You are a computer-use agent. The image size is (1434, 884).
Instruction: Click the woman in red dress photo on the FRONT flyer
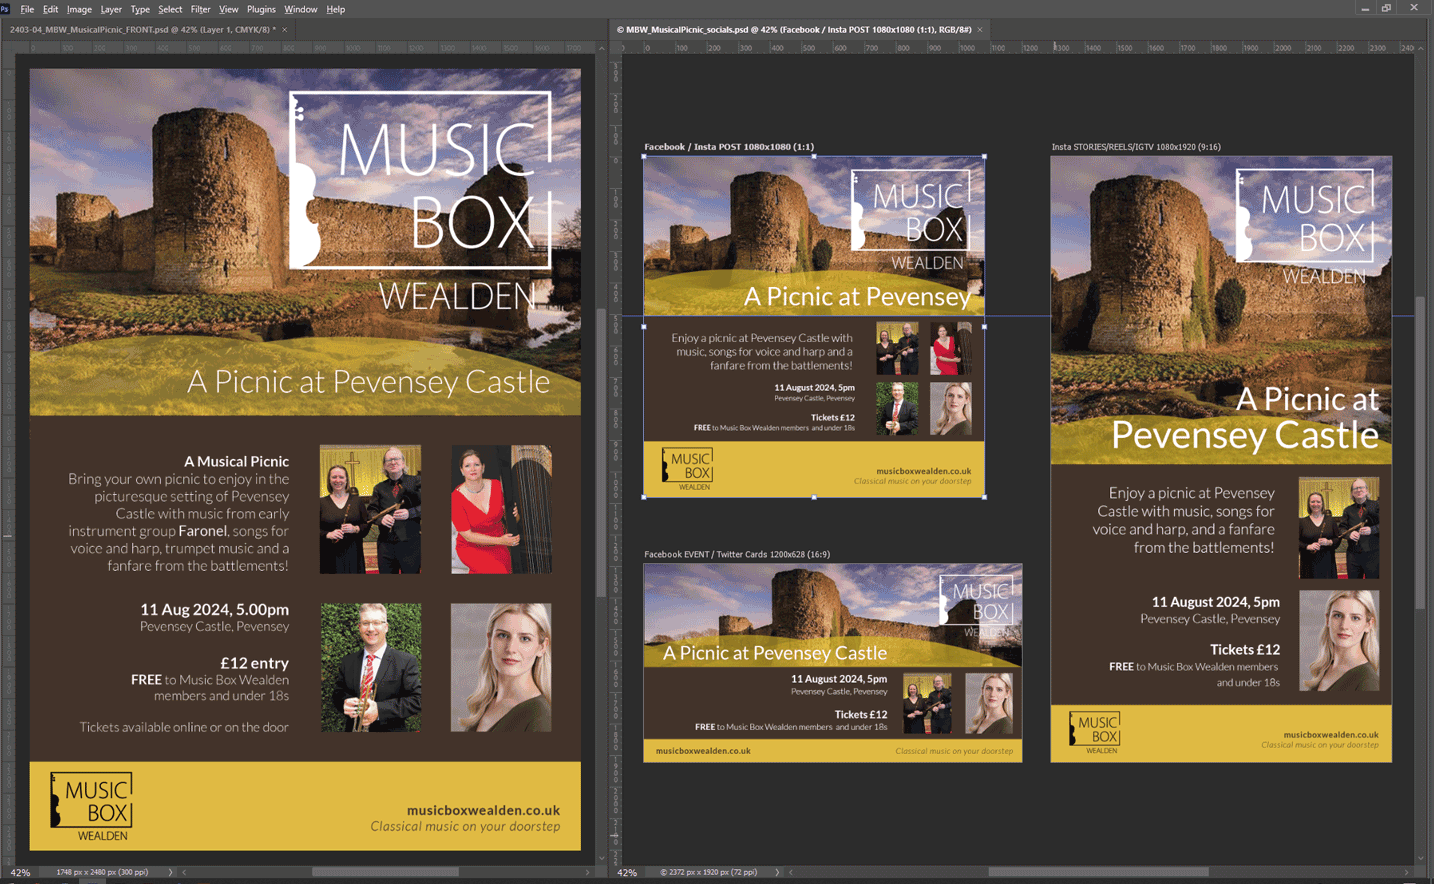pos(501,510)
